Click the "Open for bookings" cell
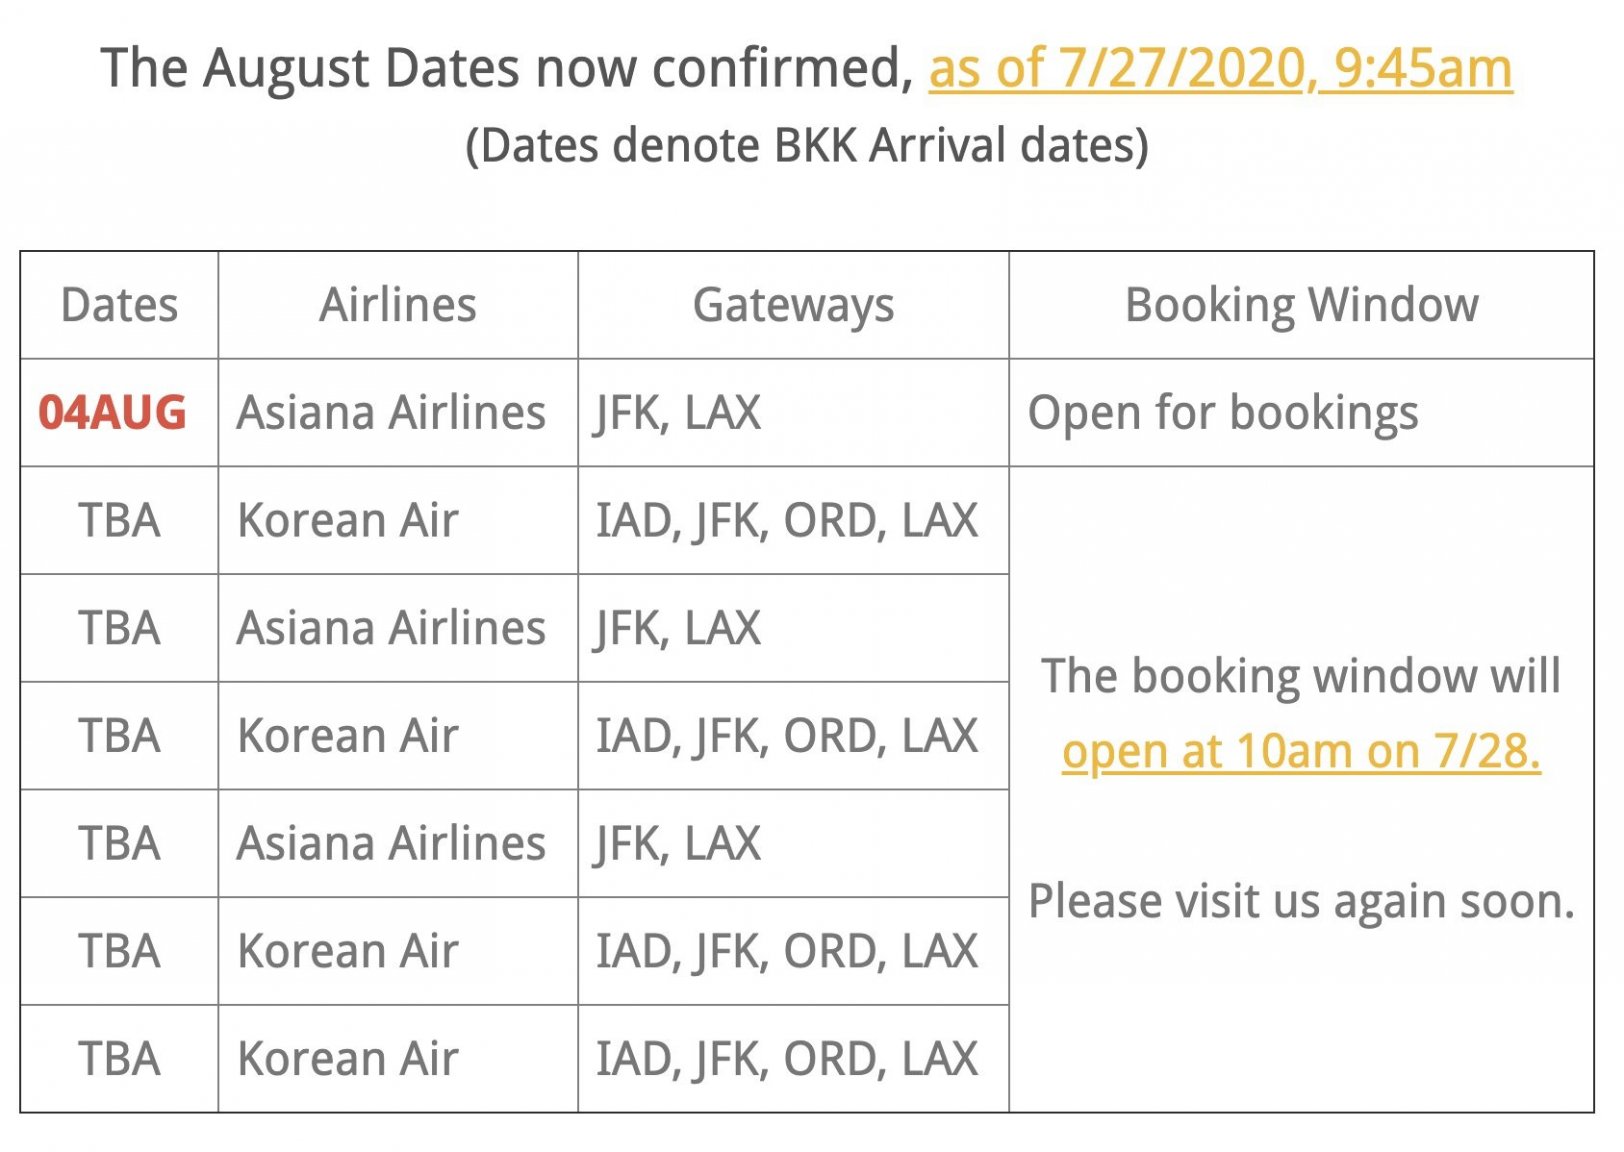The image size is (1624, 1152). (1223, 413)
